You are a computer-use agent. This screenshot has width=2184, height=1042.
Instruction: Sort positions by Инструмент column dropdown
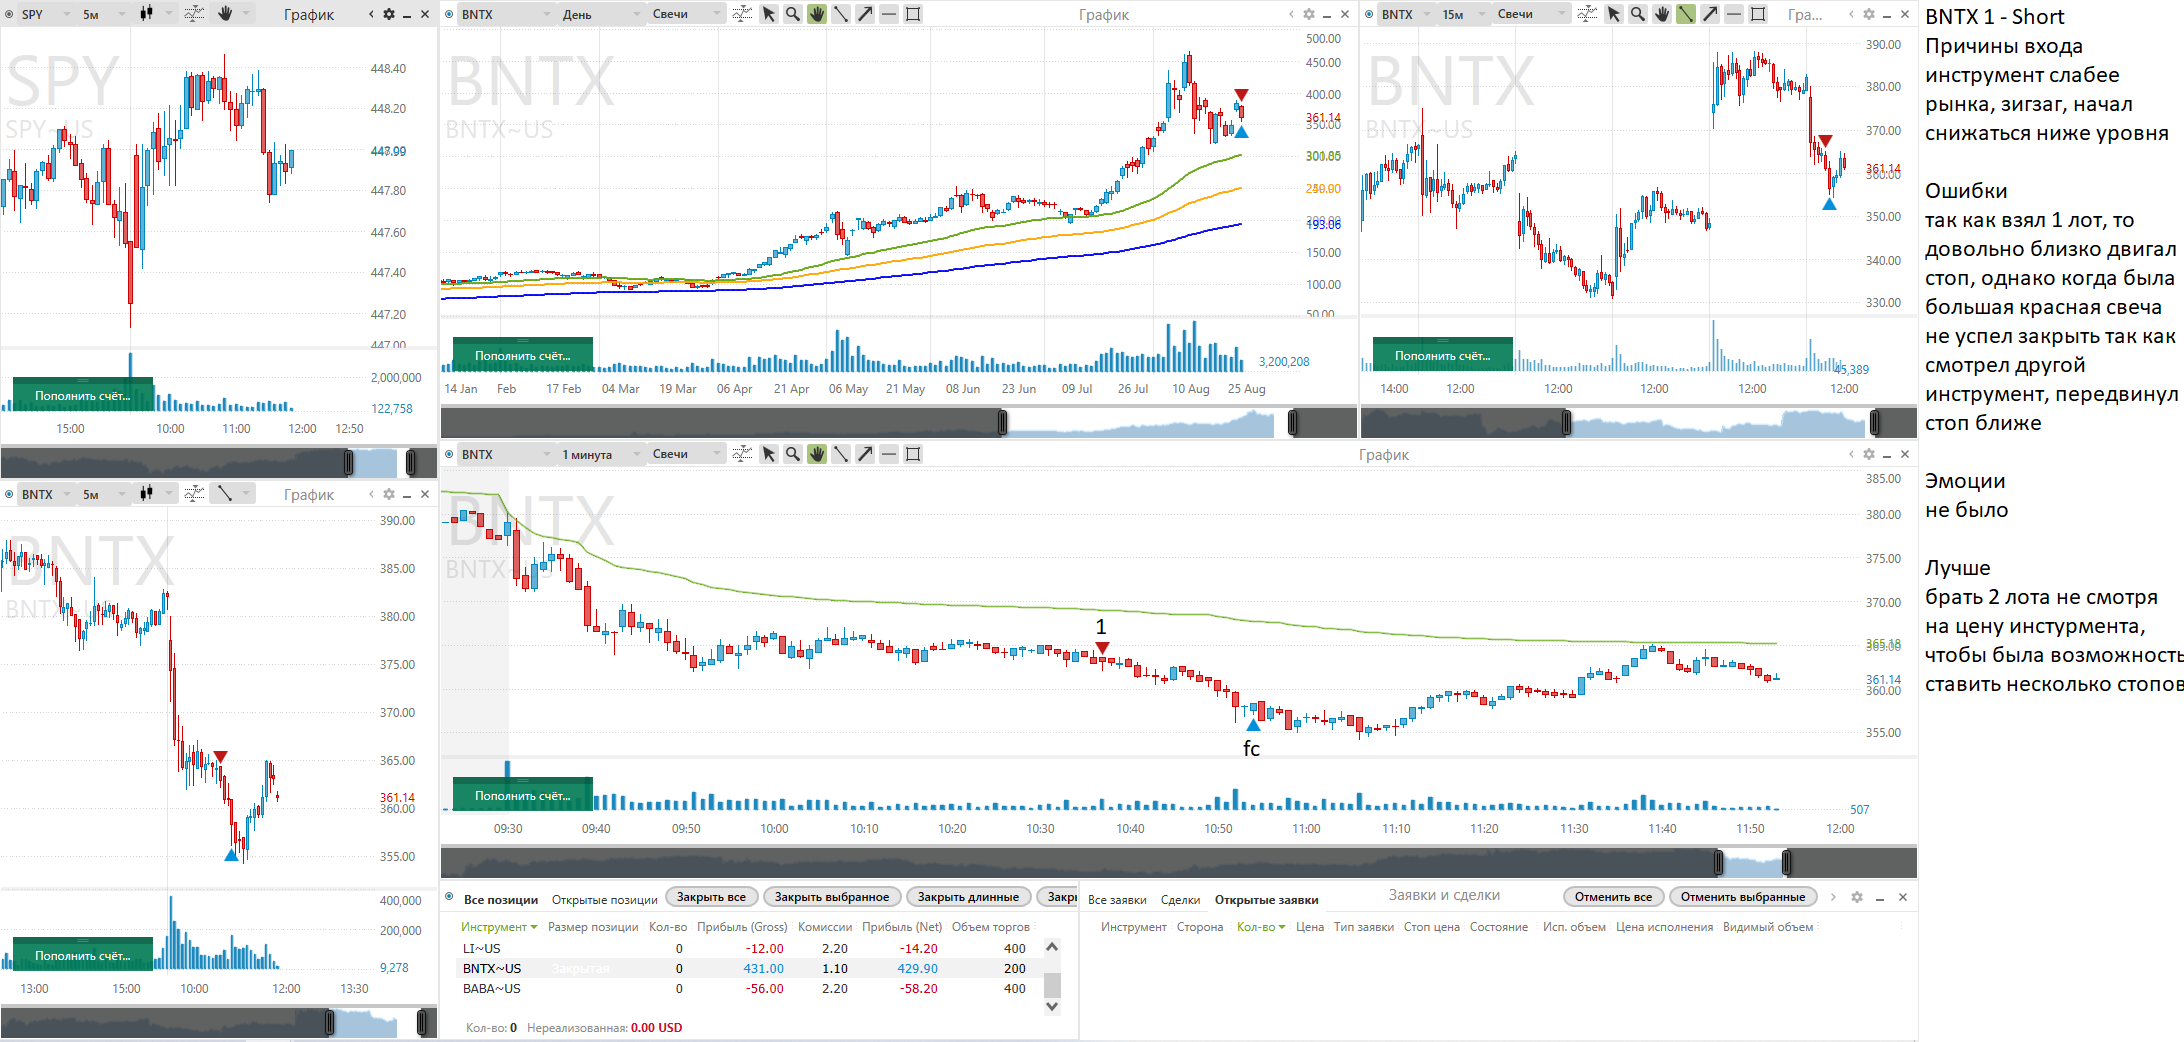pos(498,927)
